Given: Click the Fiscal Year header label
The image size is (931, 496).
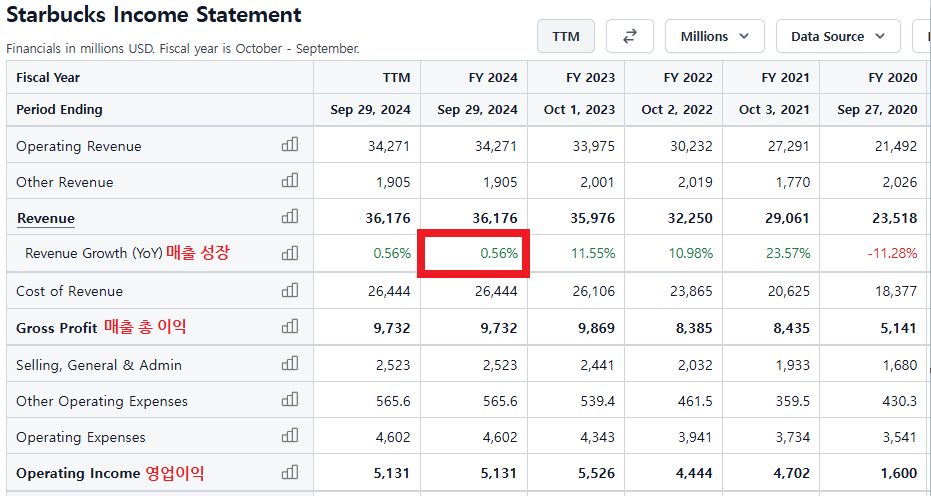Looking at the screenshot, I should coord(48,78).
